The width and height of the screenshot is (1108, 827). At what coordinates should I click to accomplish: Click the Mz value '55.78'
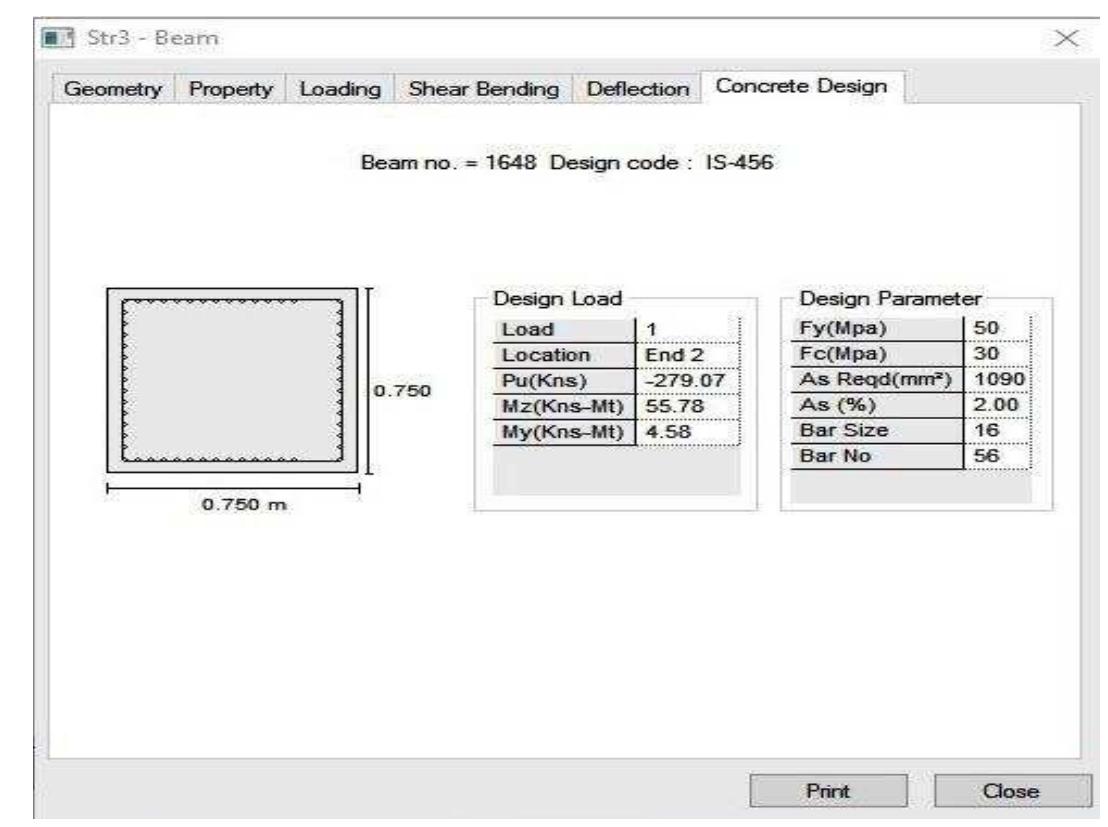[x=688, y=406]
